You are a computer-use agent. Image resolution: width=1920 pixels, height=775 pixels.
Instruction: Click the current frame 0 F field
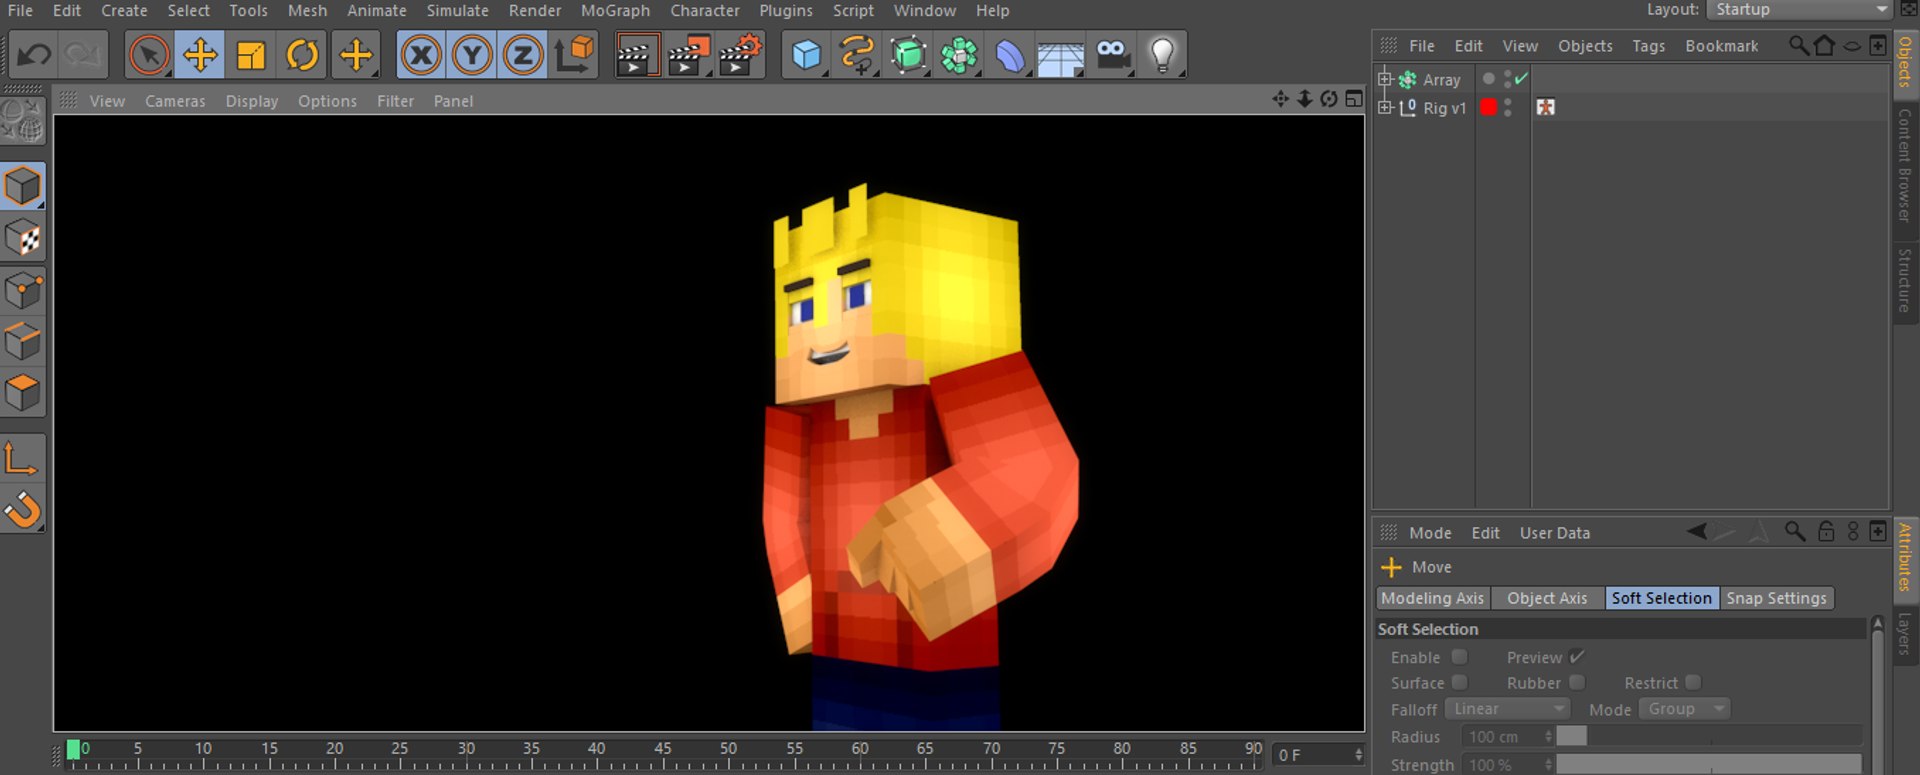(x=1317, y=755)
